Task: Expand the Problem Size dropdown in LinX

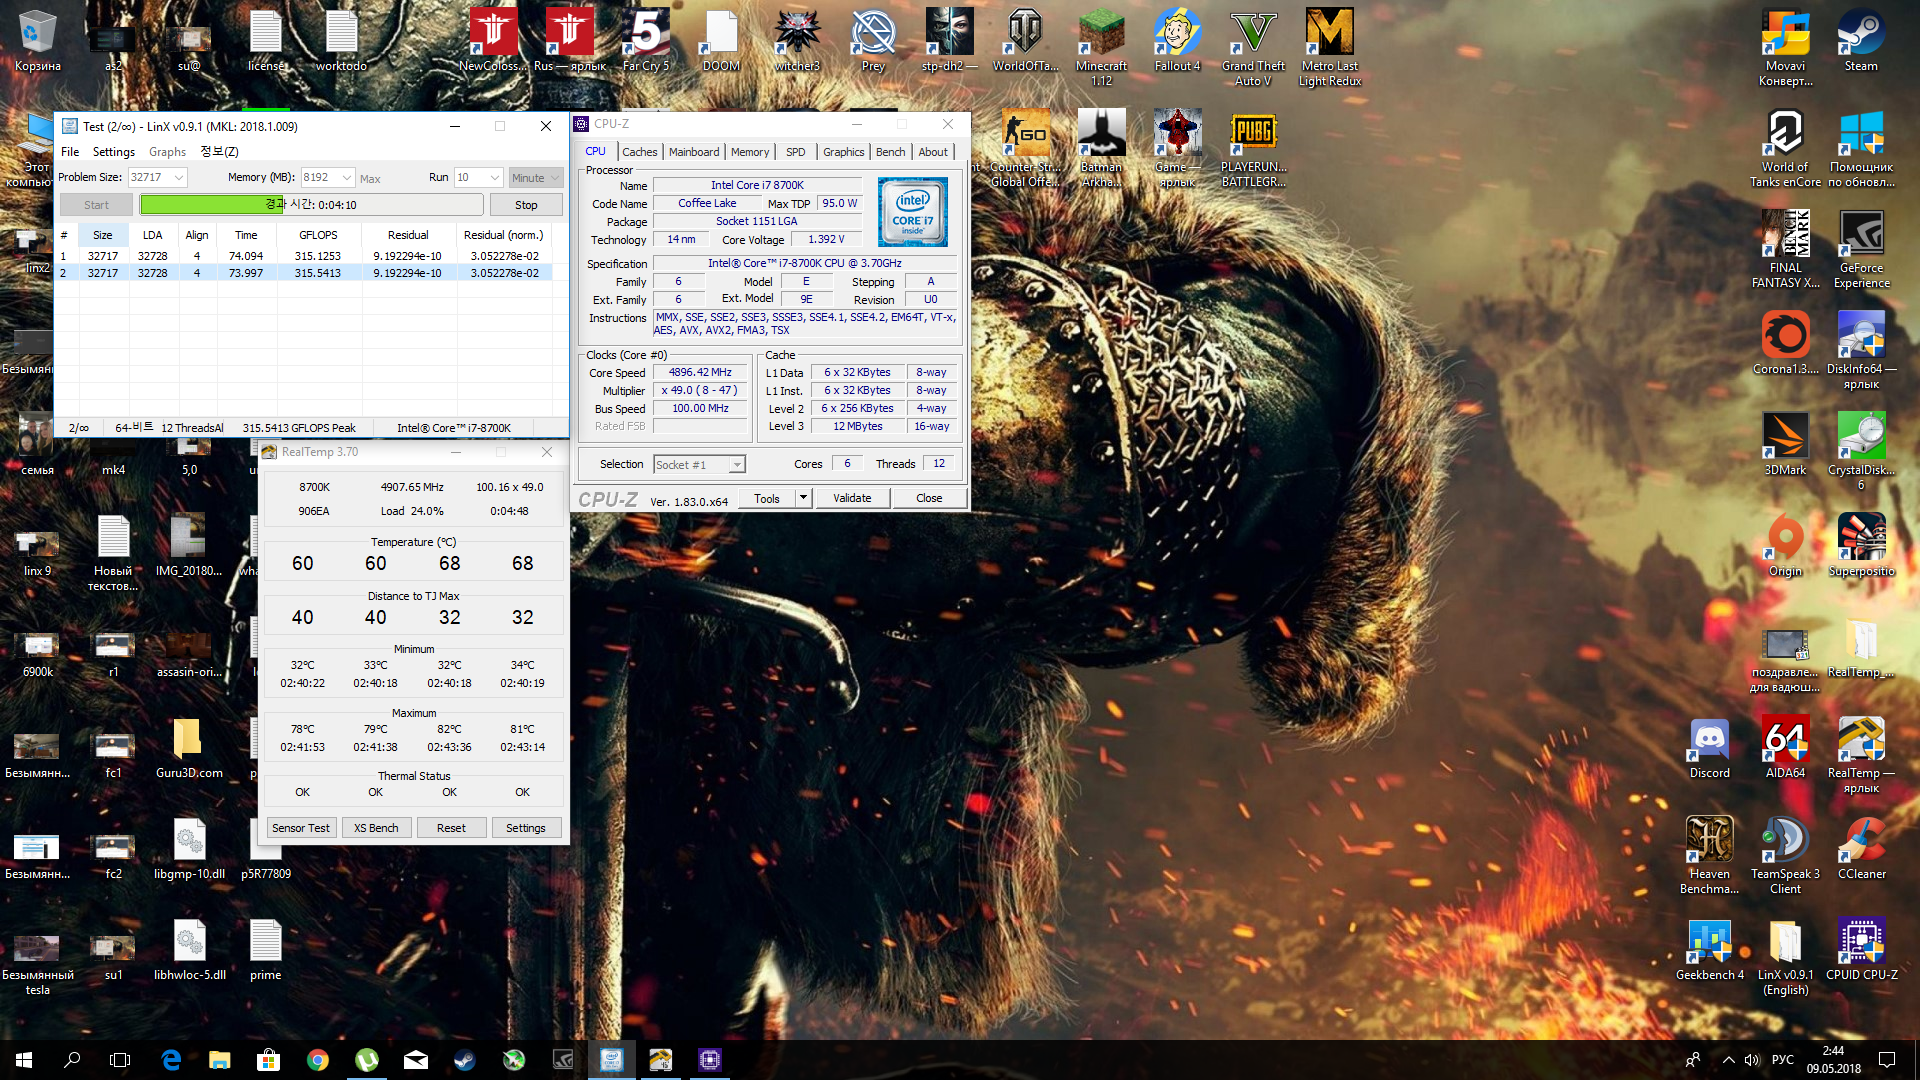Action: [x=179, y=177]
